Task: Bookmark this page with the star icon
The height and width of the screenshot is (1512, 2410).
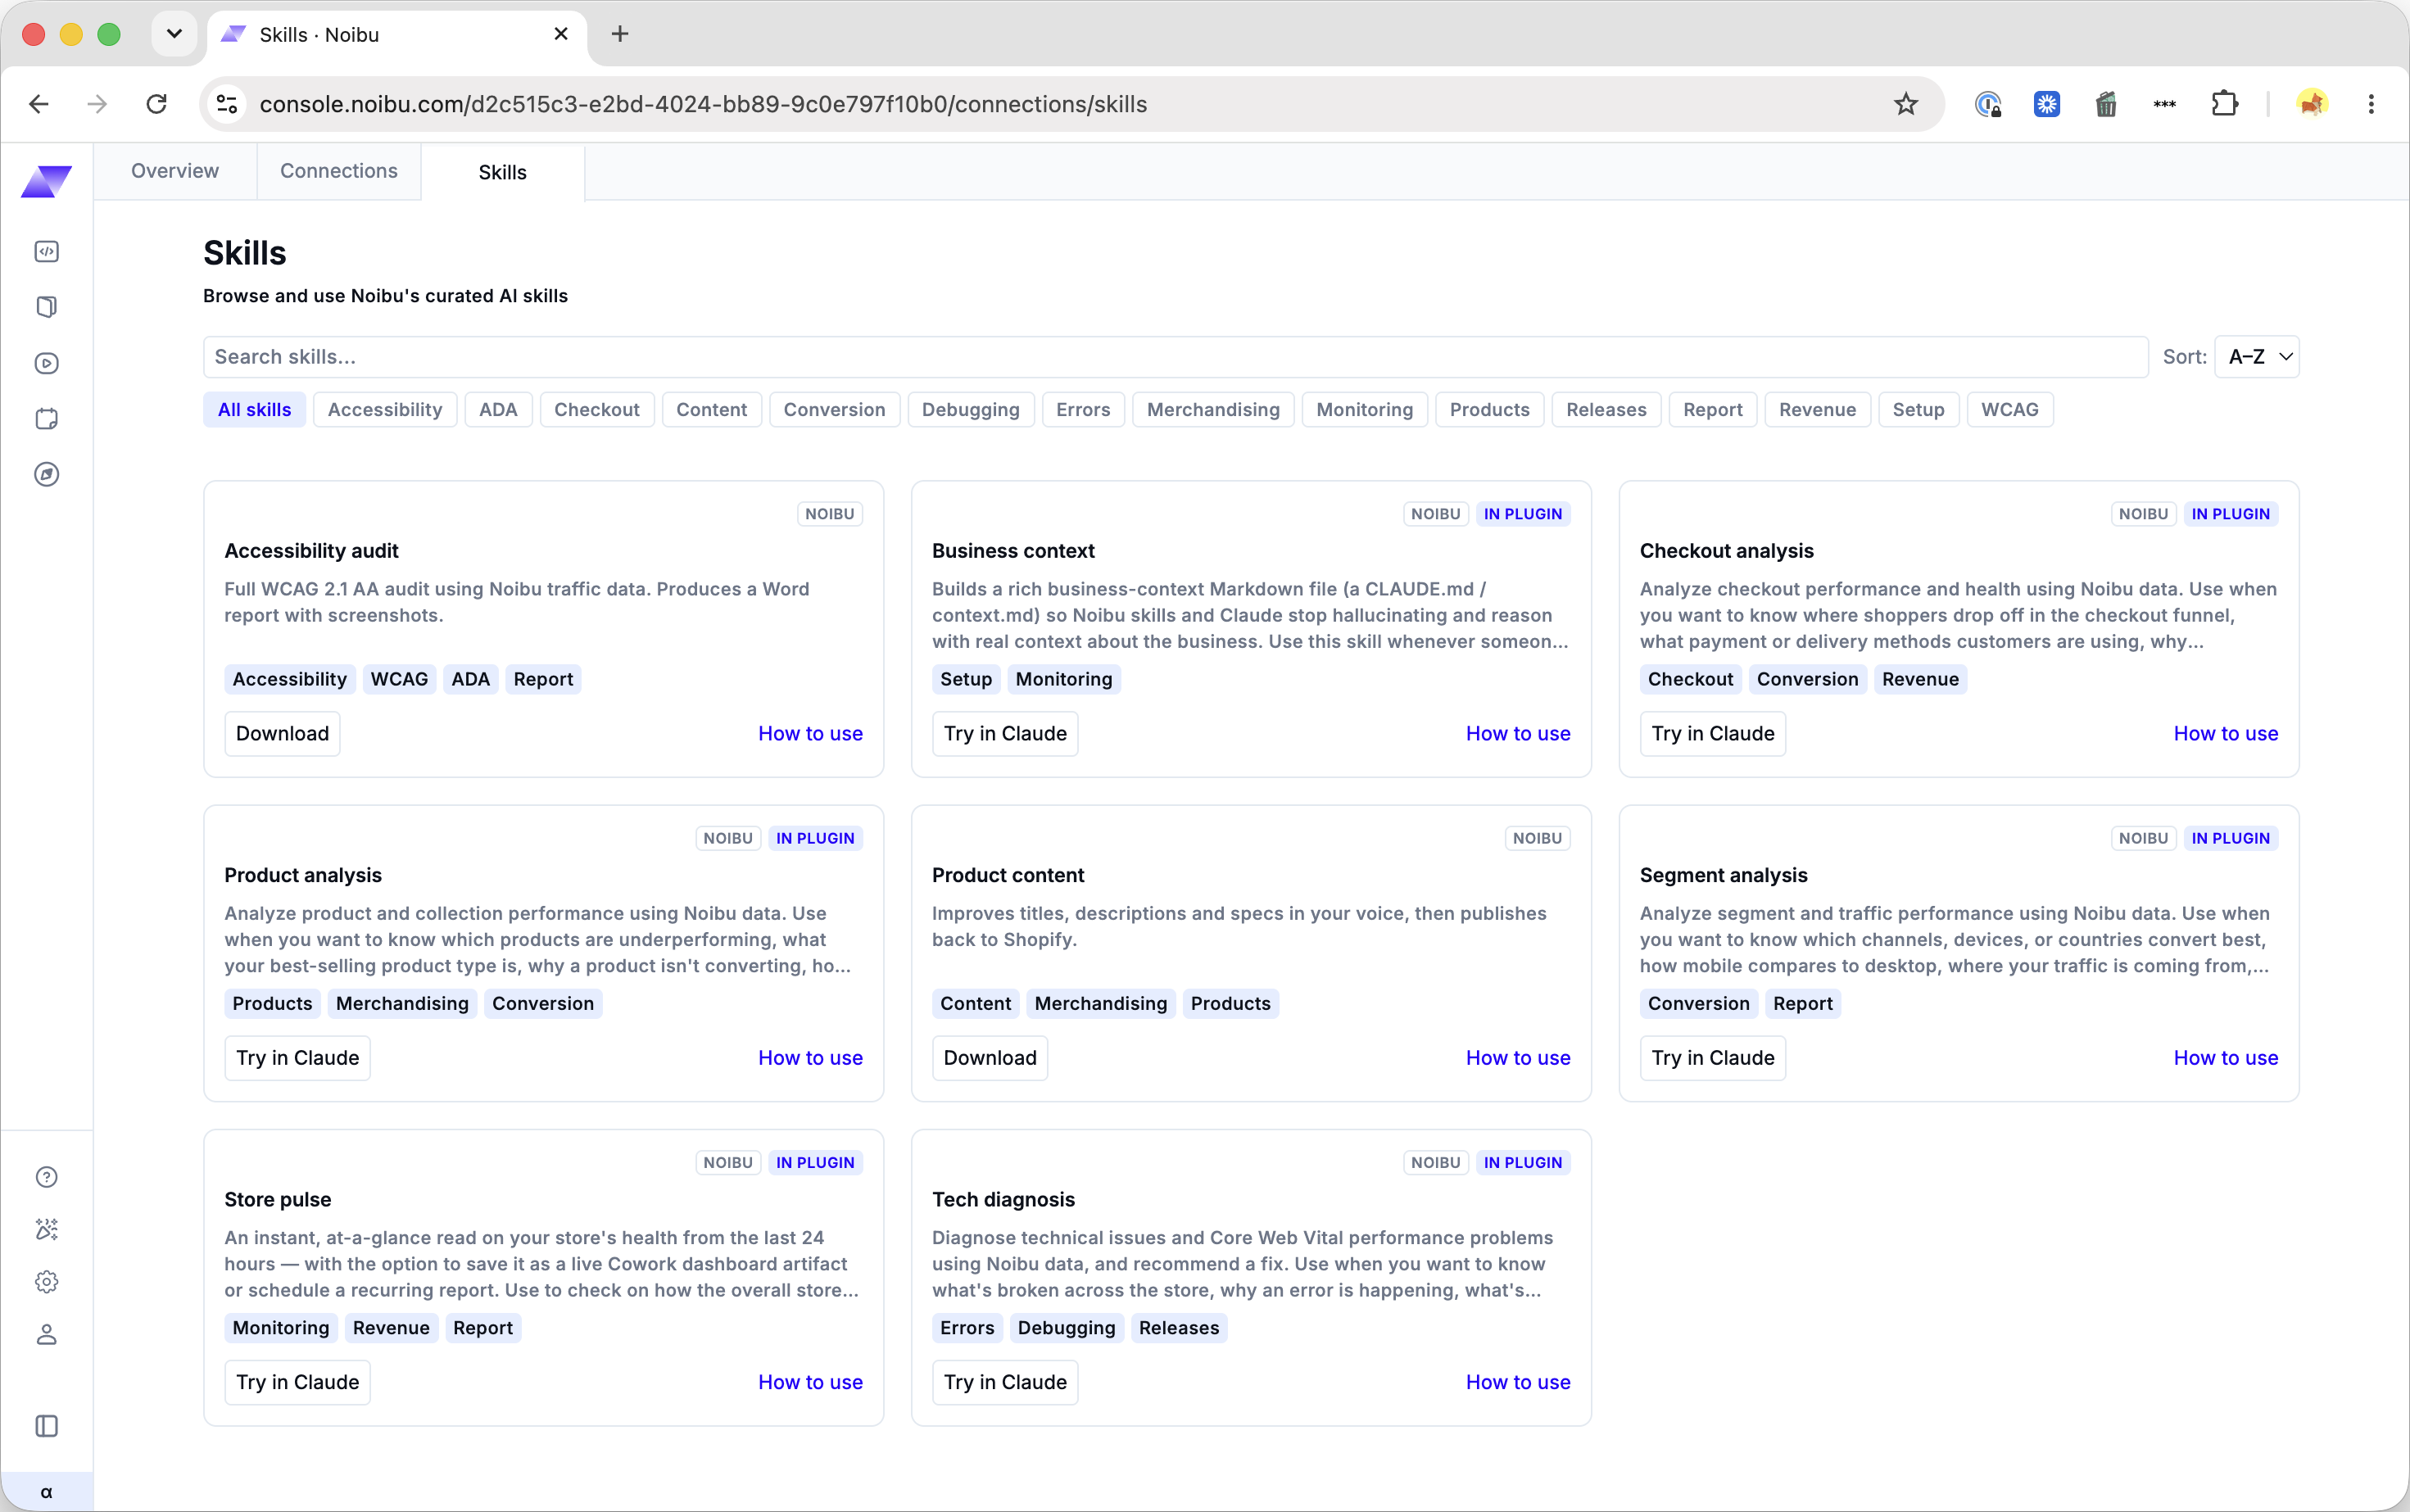Action: coord(1906,104)
